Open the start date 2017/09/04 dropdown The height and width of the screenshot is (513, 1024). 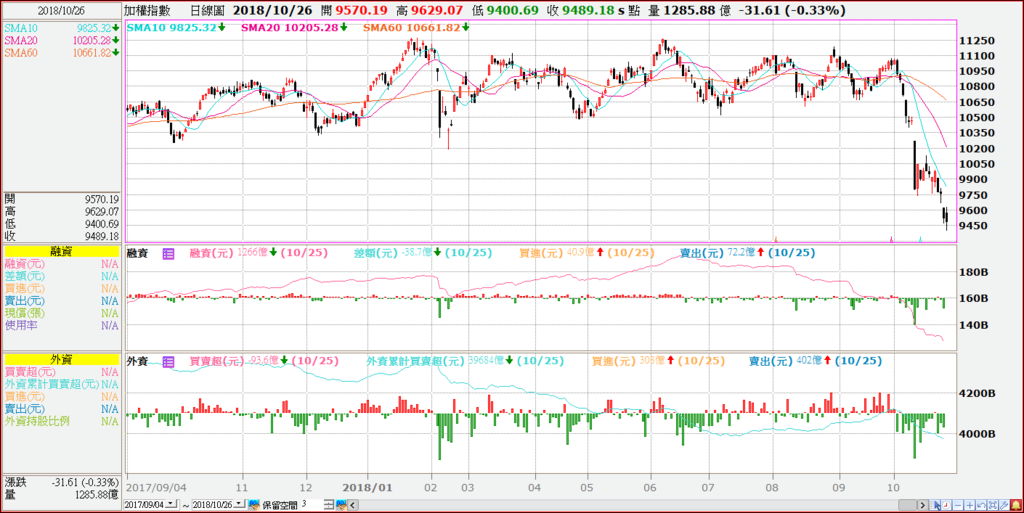tap(172, 505)
